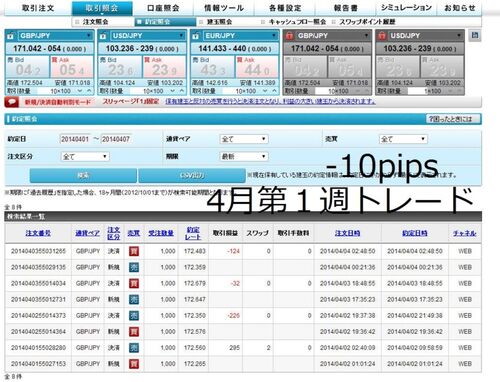500x382 pixels.
Task: Sort results by 注文番号 column header
Action: 38,233
